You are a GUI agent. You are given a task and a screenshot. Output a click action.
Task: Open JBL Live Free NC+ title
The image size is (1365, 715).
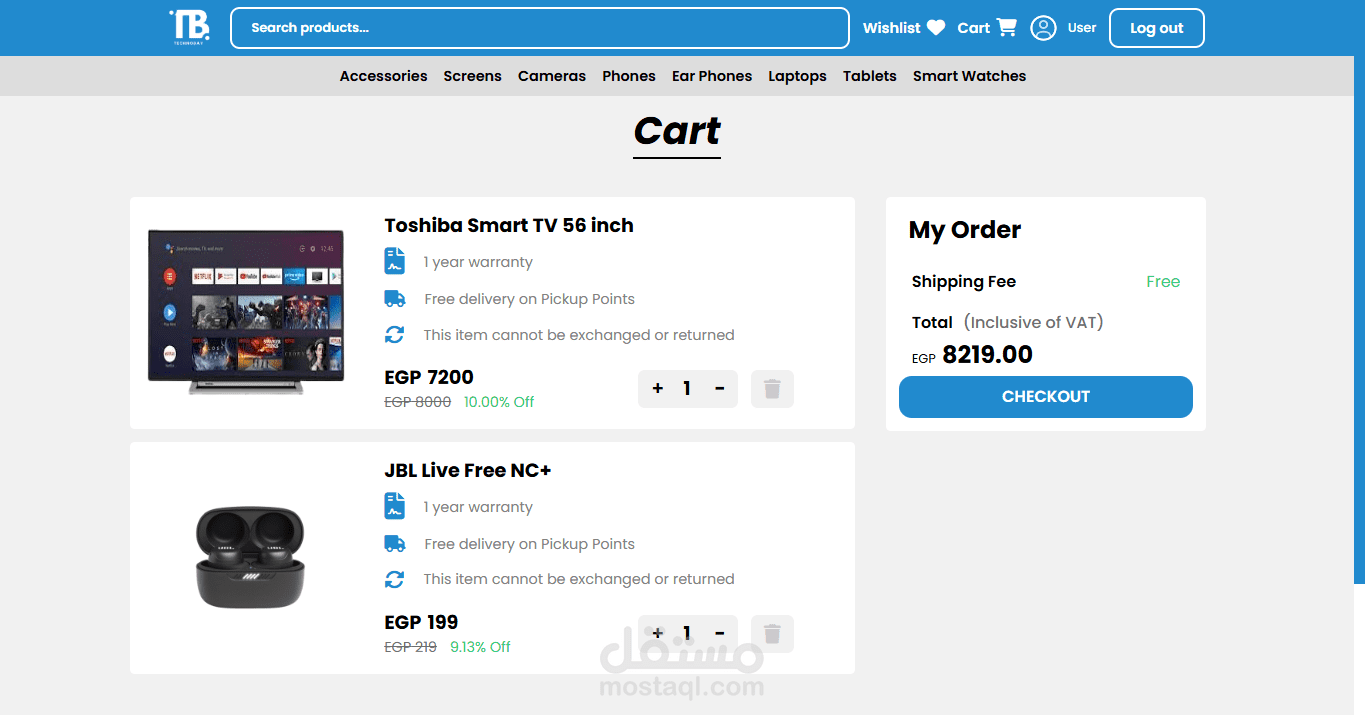(x=468, y=470)
